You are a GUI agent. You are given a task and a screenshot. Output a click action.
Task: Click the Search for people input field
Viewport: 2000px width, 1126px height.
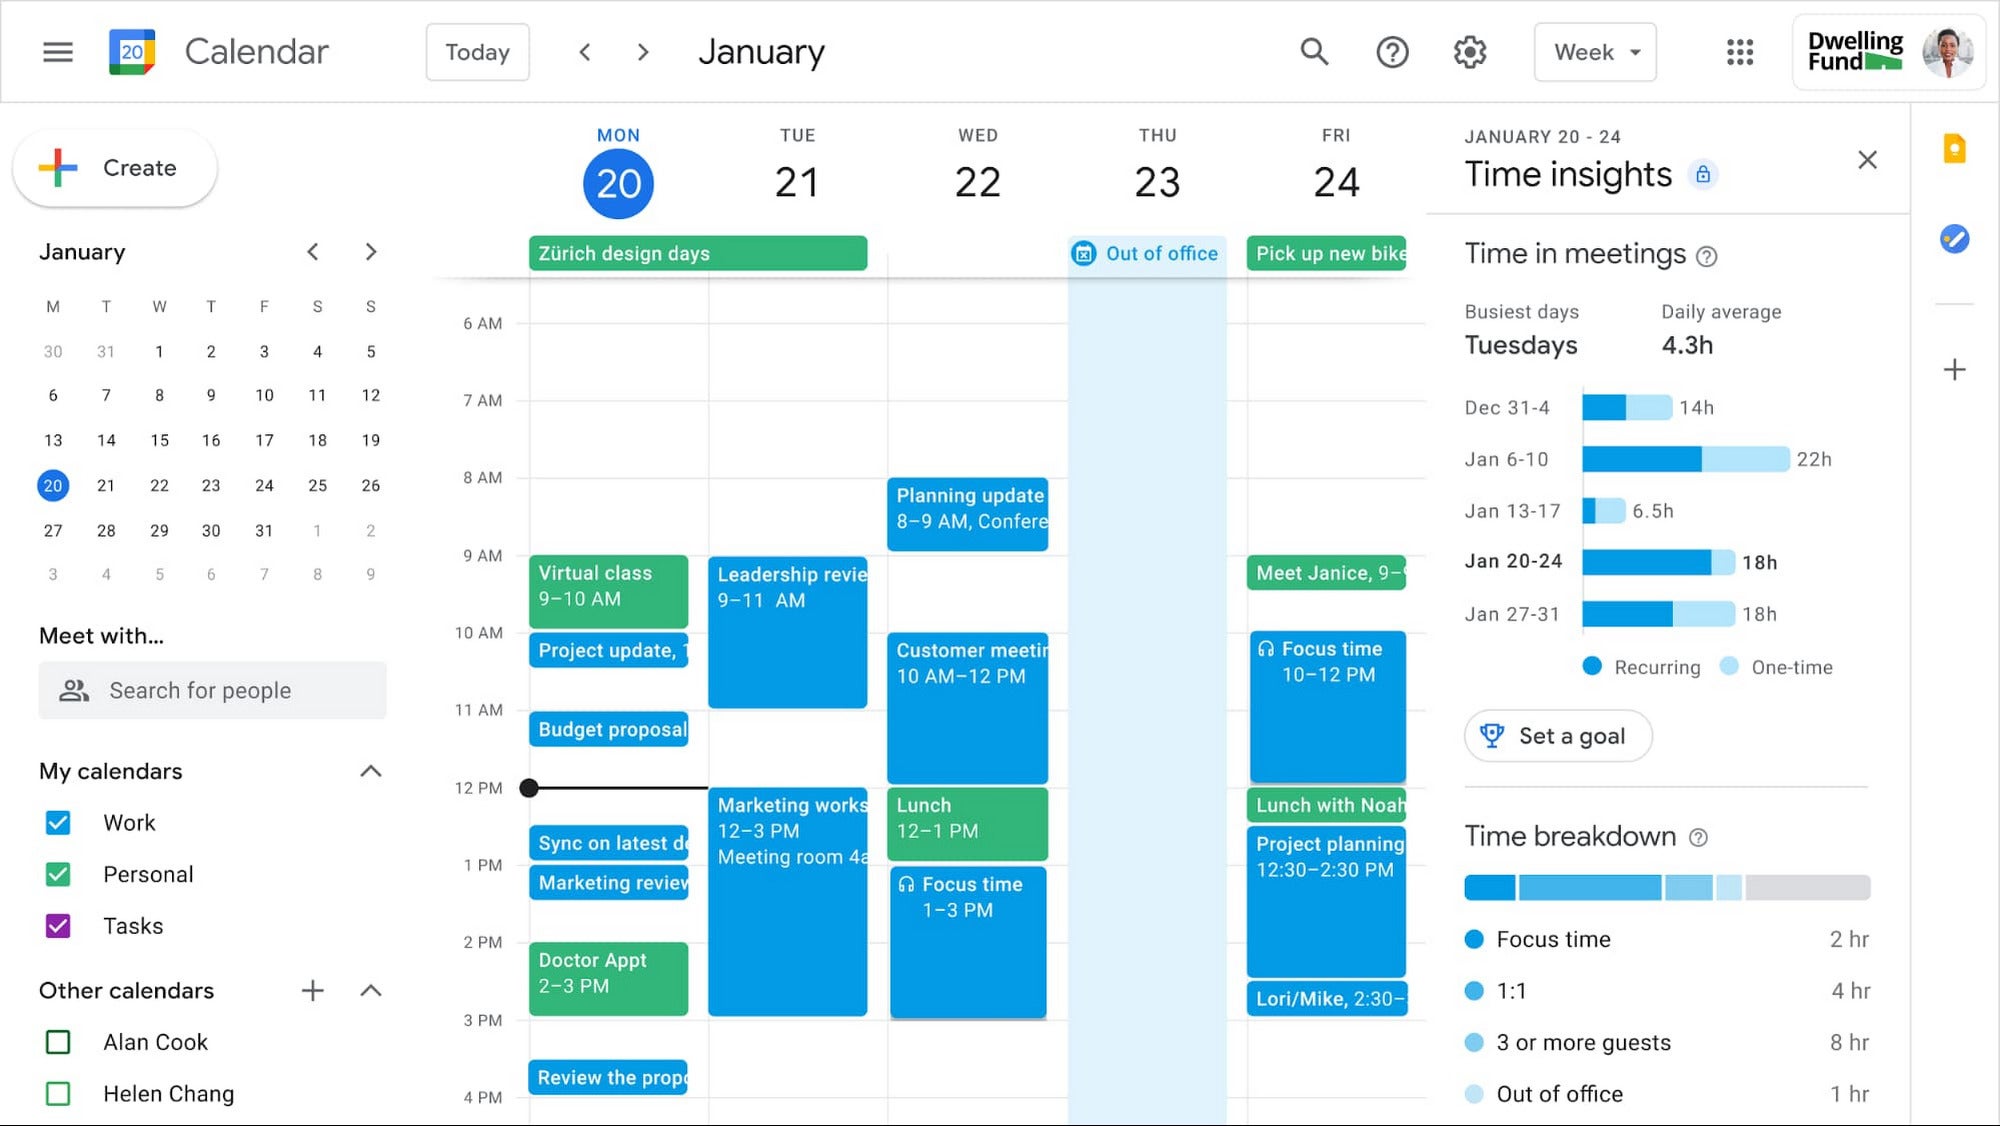pyautogui.click(x=212, y=689)
